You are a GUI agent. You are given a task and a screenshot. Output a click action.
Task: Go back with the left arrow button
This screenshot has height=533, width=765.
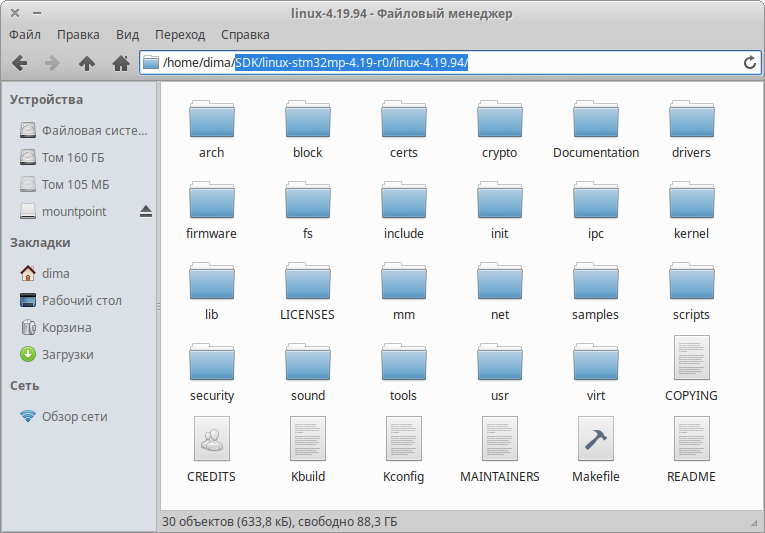point(20,63)
